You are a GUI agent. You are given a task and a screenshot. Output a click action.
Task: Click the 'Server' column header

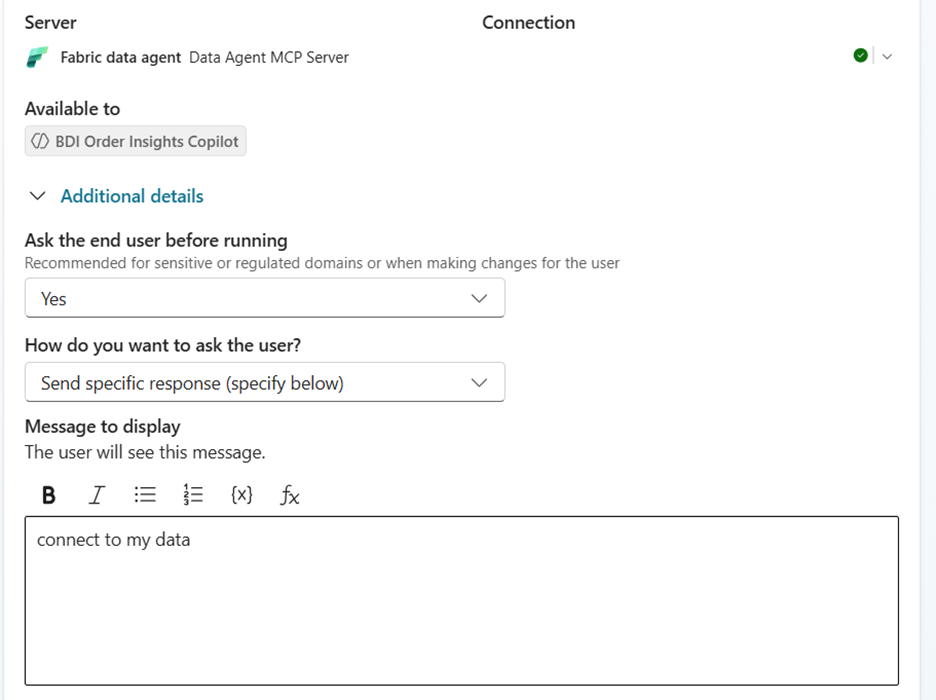50,22
